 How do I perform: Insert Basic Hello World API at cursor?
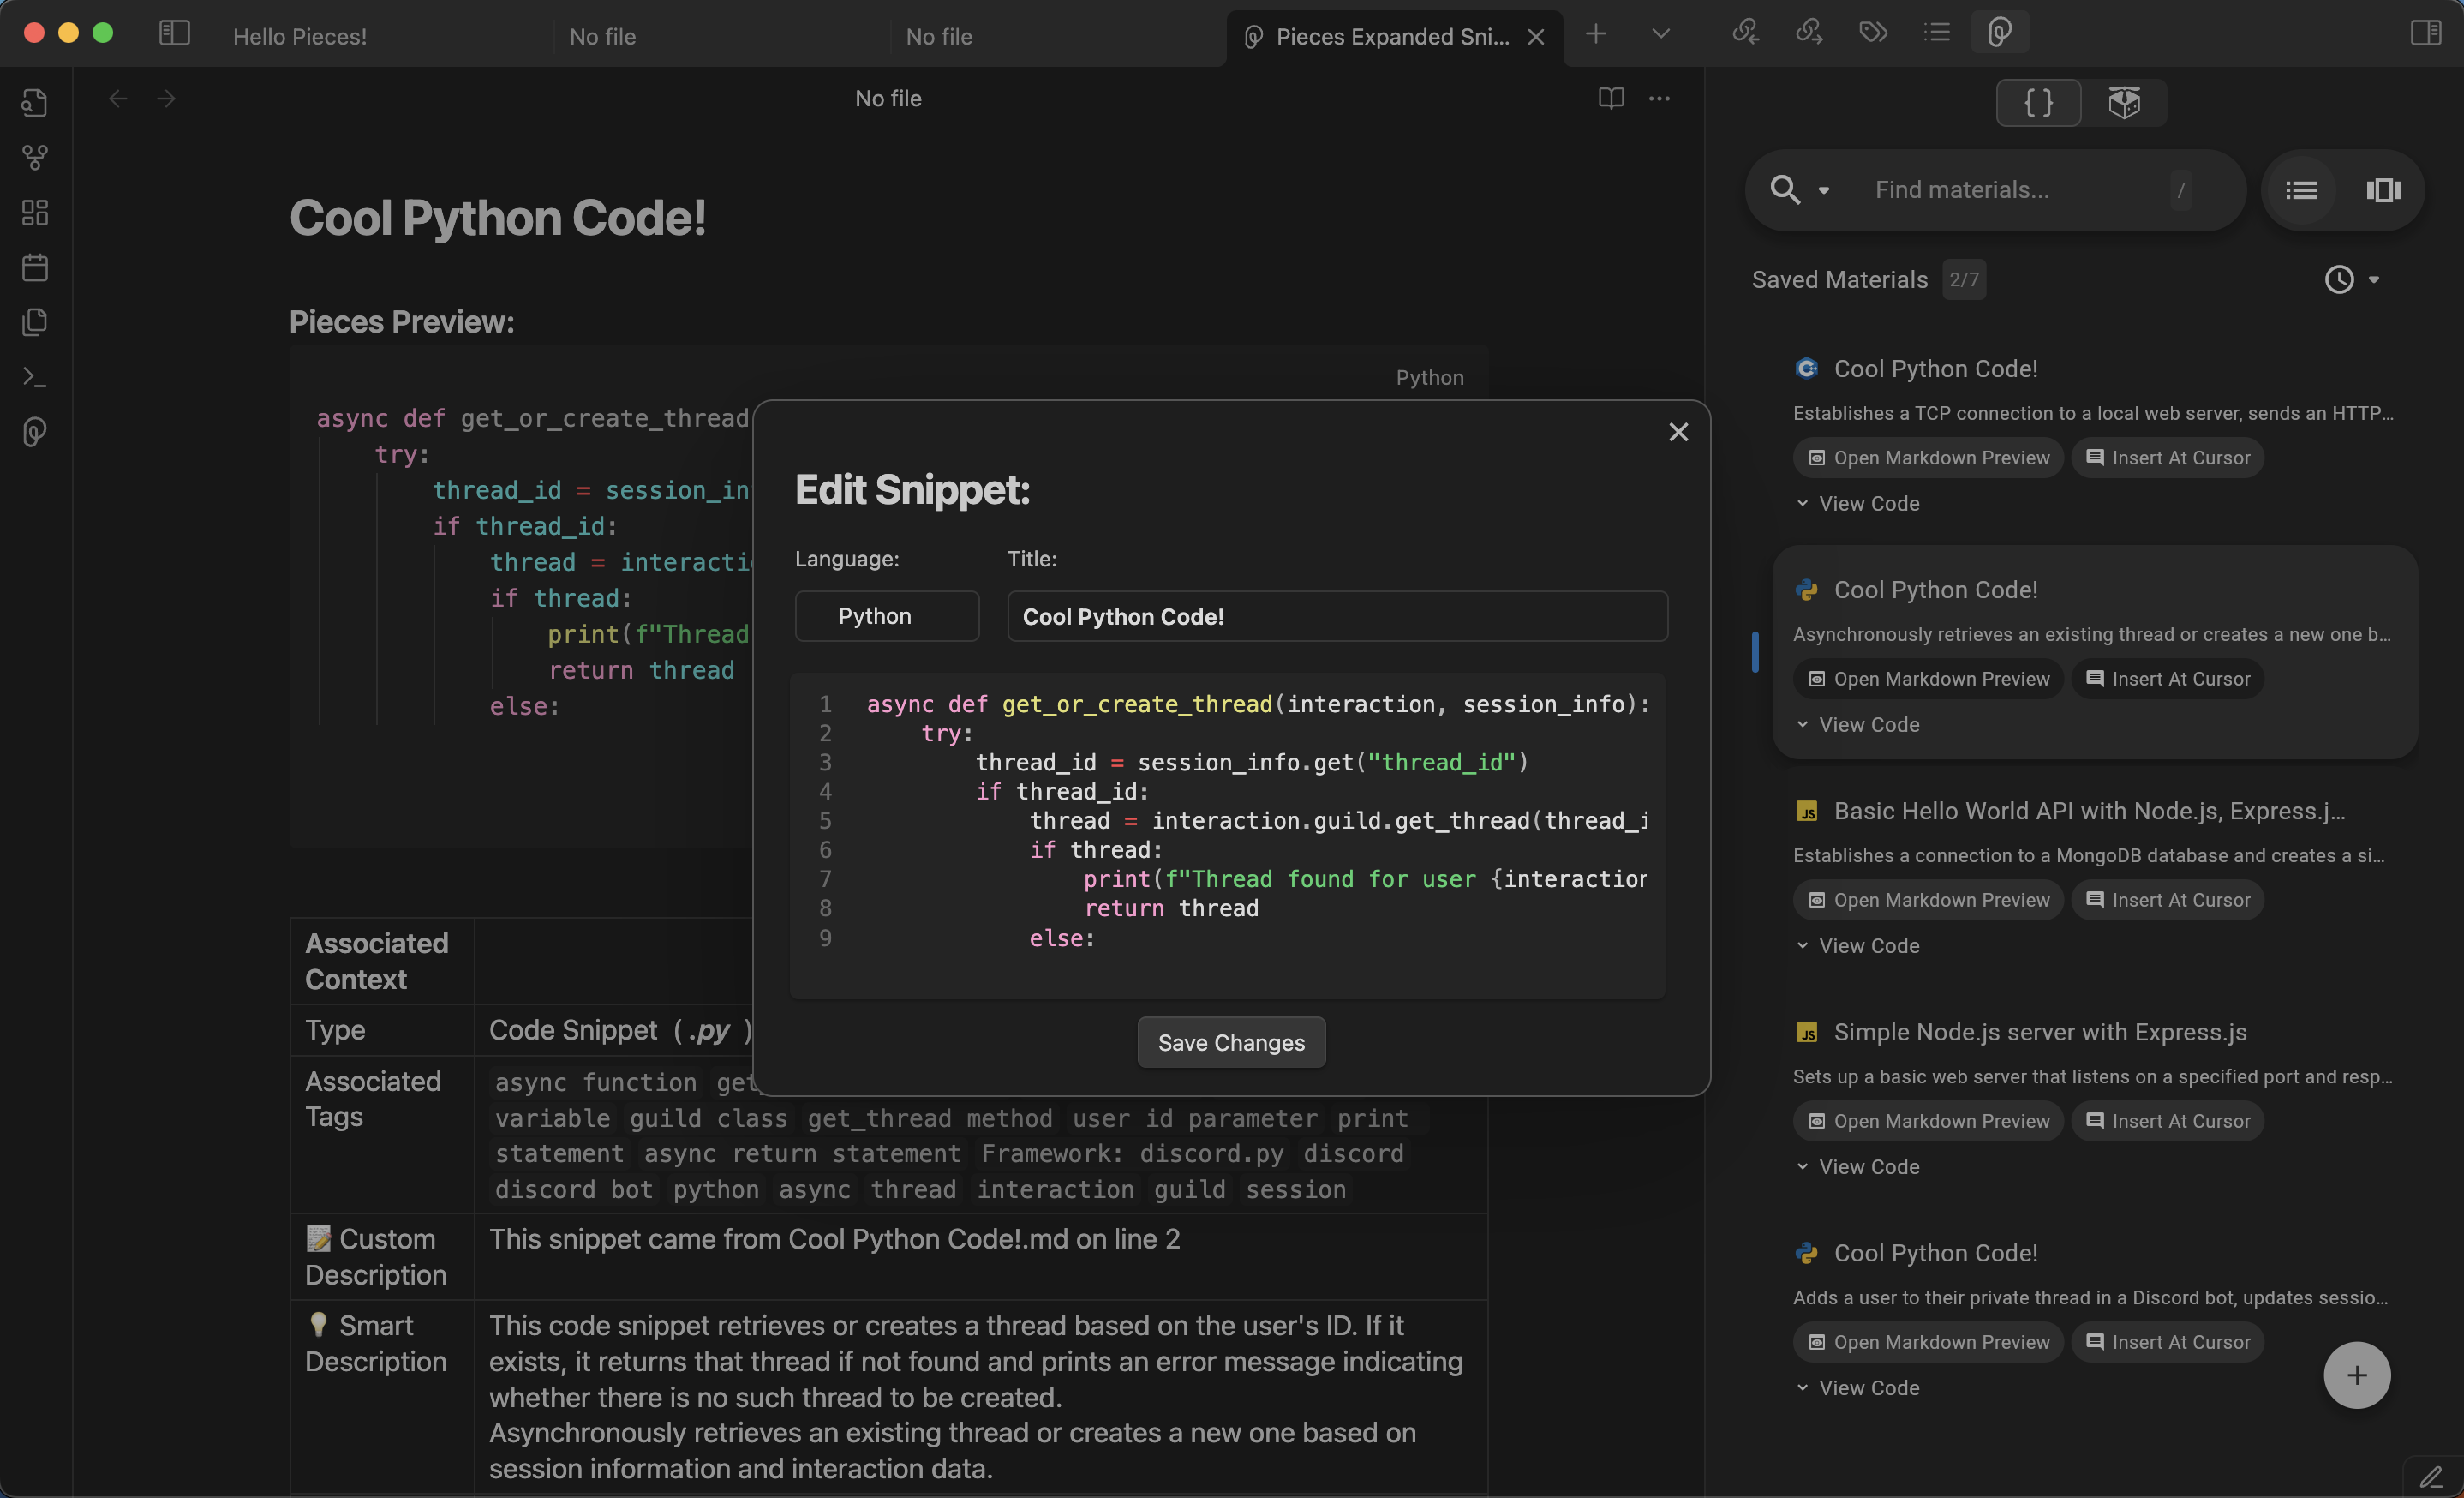[x=2167, y=899]
